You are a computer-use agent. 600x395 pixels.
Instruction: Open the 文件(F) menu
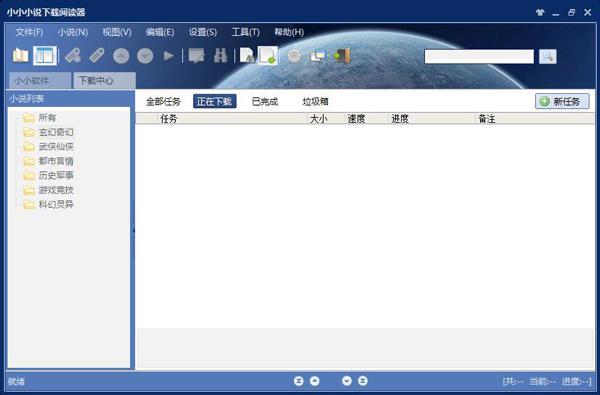coord(29,33)
